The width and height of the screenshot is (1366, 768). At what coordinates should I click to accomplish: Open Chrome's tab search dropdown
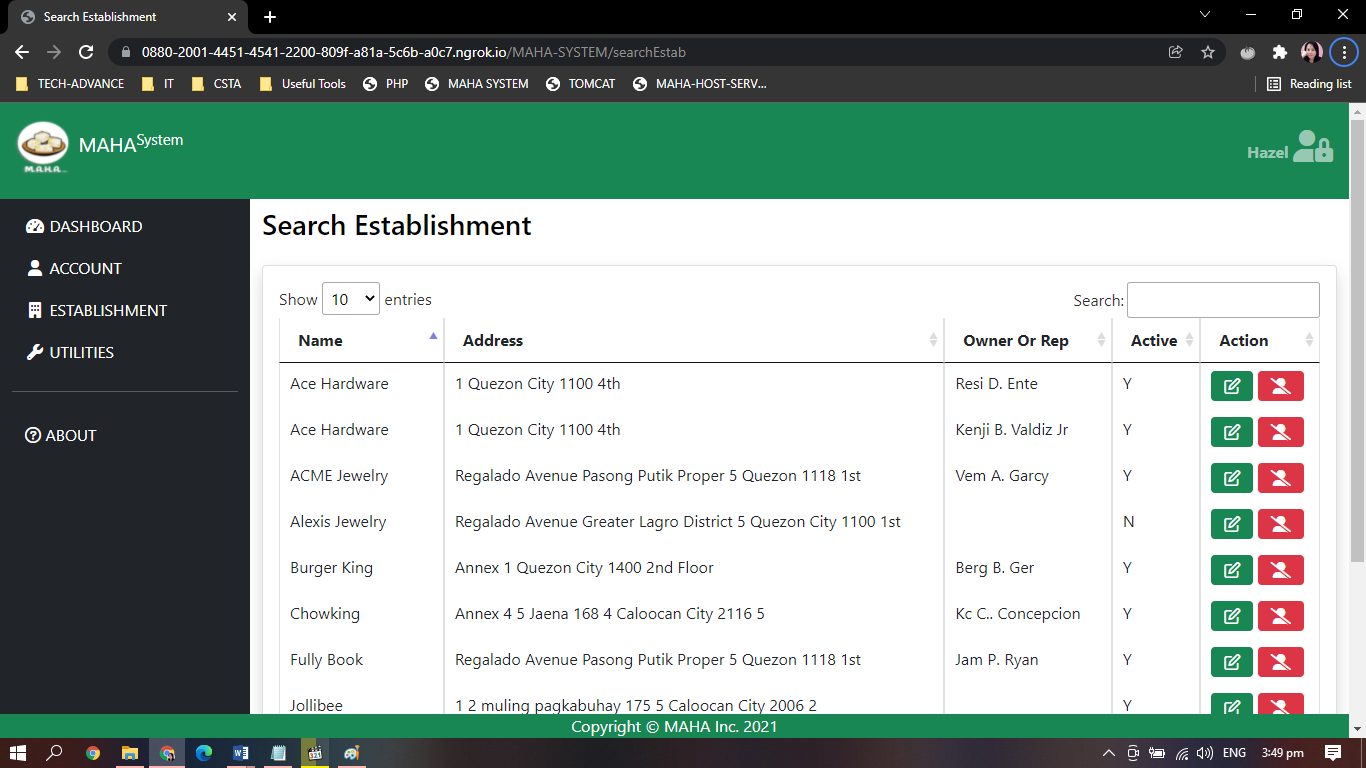[1205, 15]
